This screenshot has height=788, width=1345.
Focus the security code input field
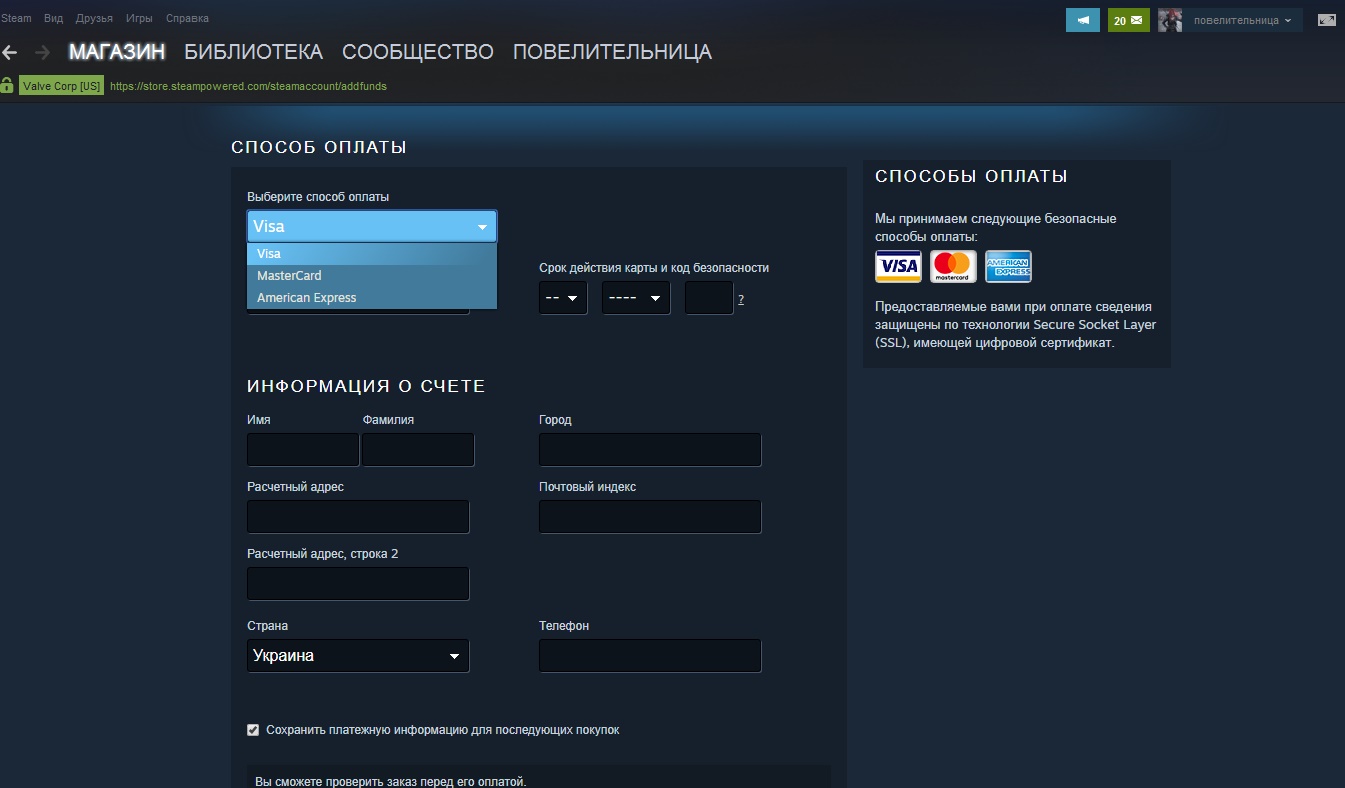pyautogui.click(x=709, y=298)
